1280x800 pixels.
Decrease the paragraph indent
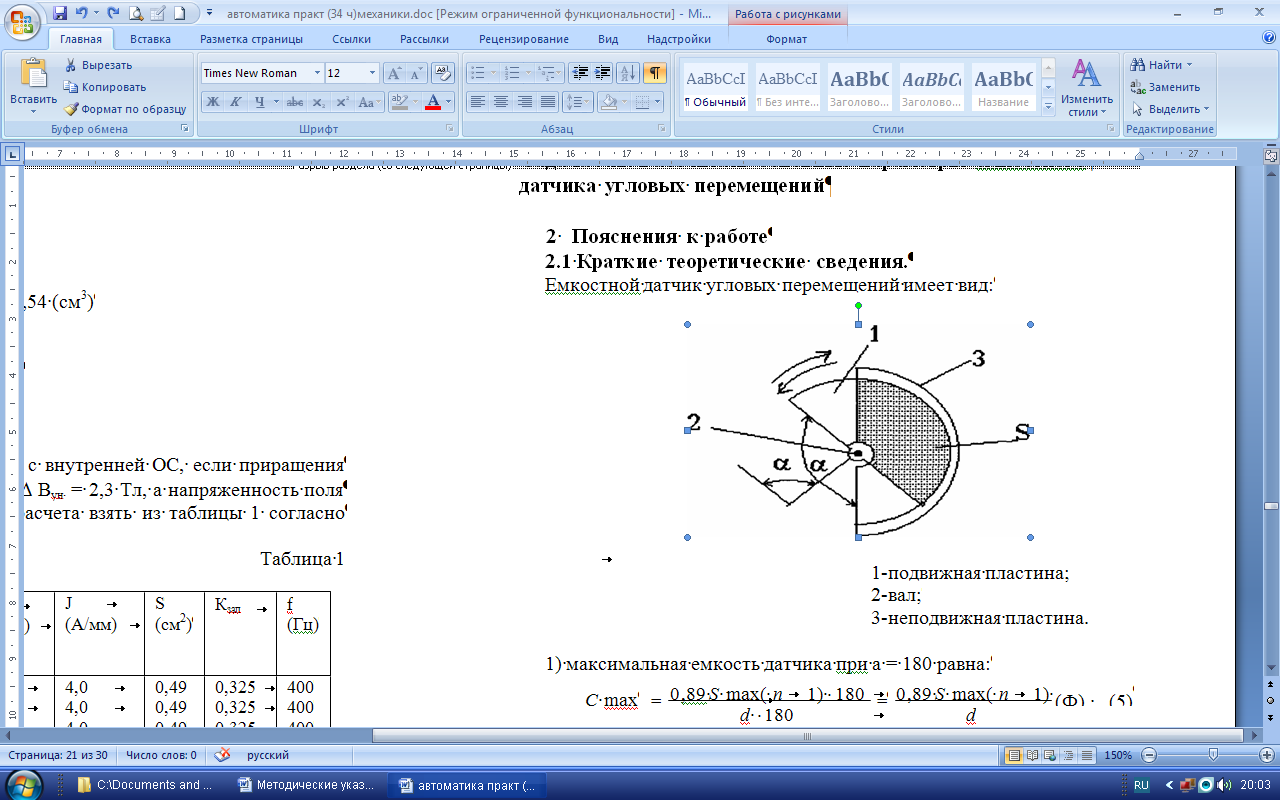pos(579,73)
